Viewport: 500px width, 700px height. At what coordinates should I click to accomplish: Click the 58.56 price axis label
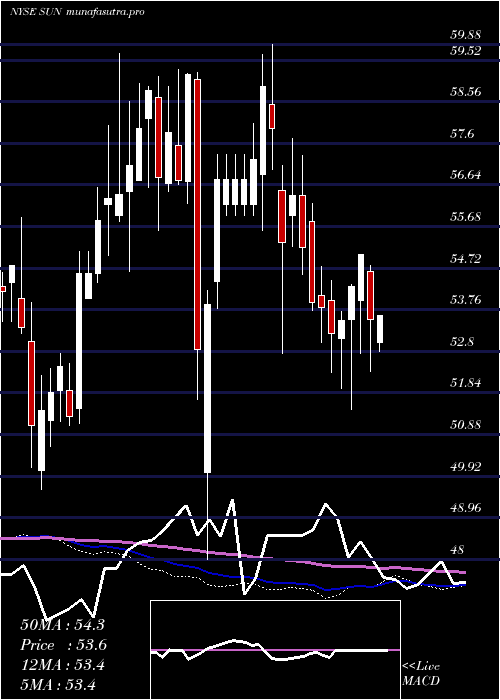pos(466,92)
